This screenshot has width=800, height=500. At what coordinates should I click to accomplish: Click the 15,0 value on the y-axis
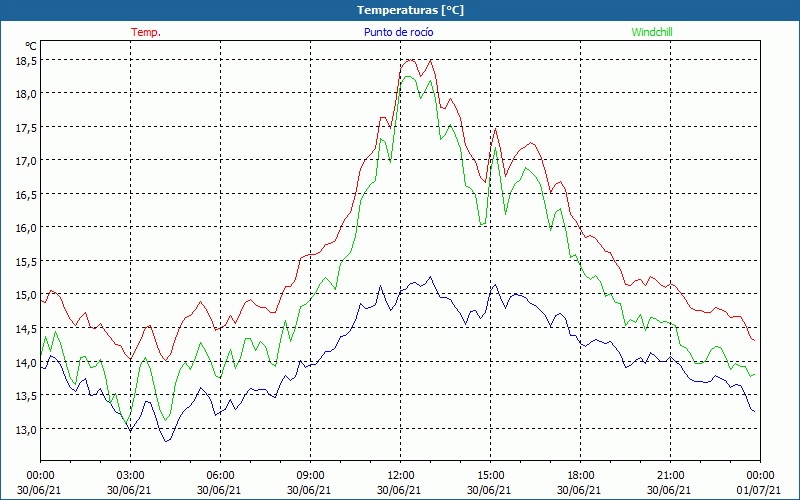26,295
